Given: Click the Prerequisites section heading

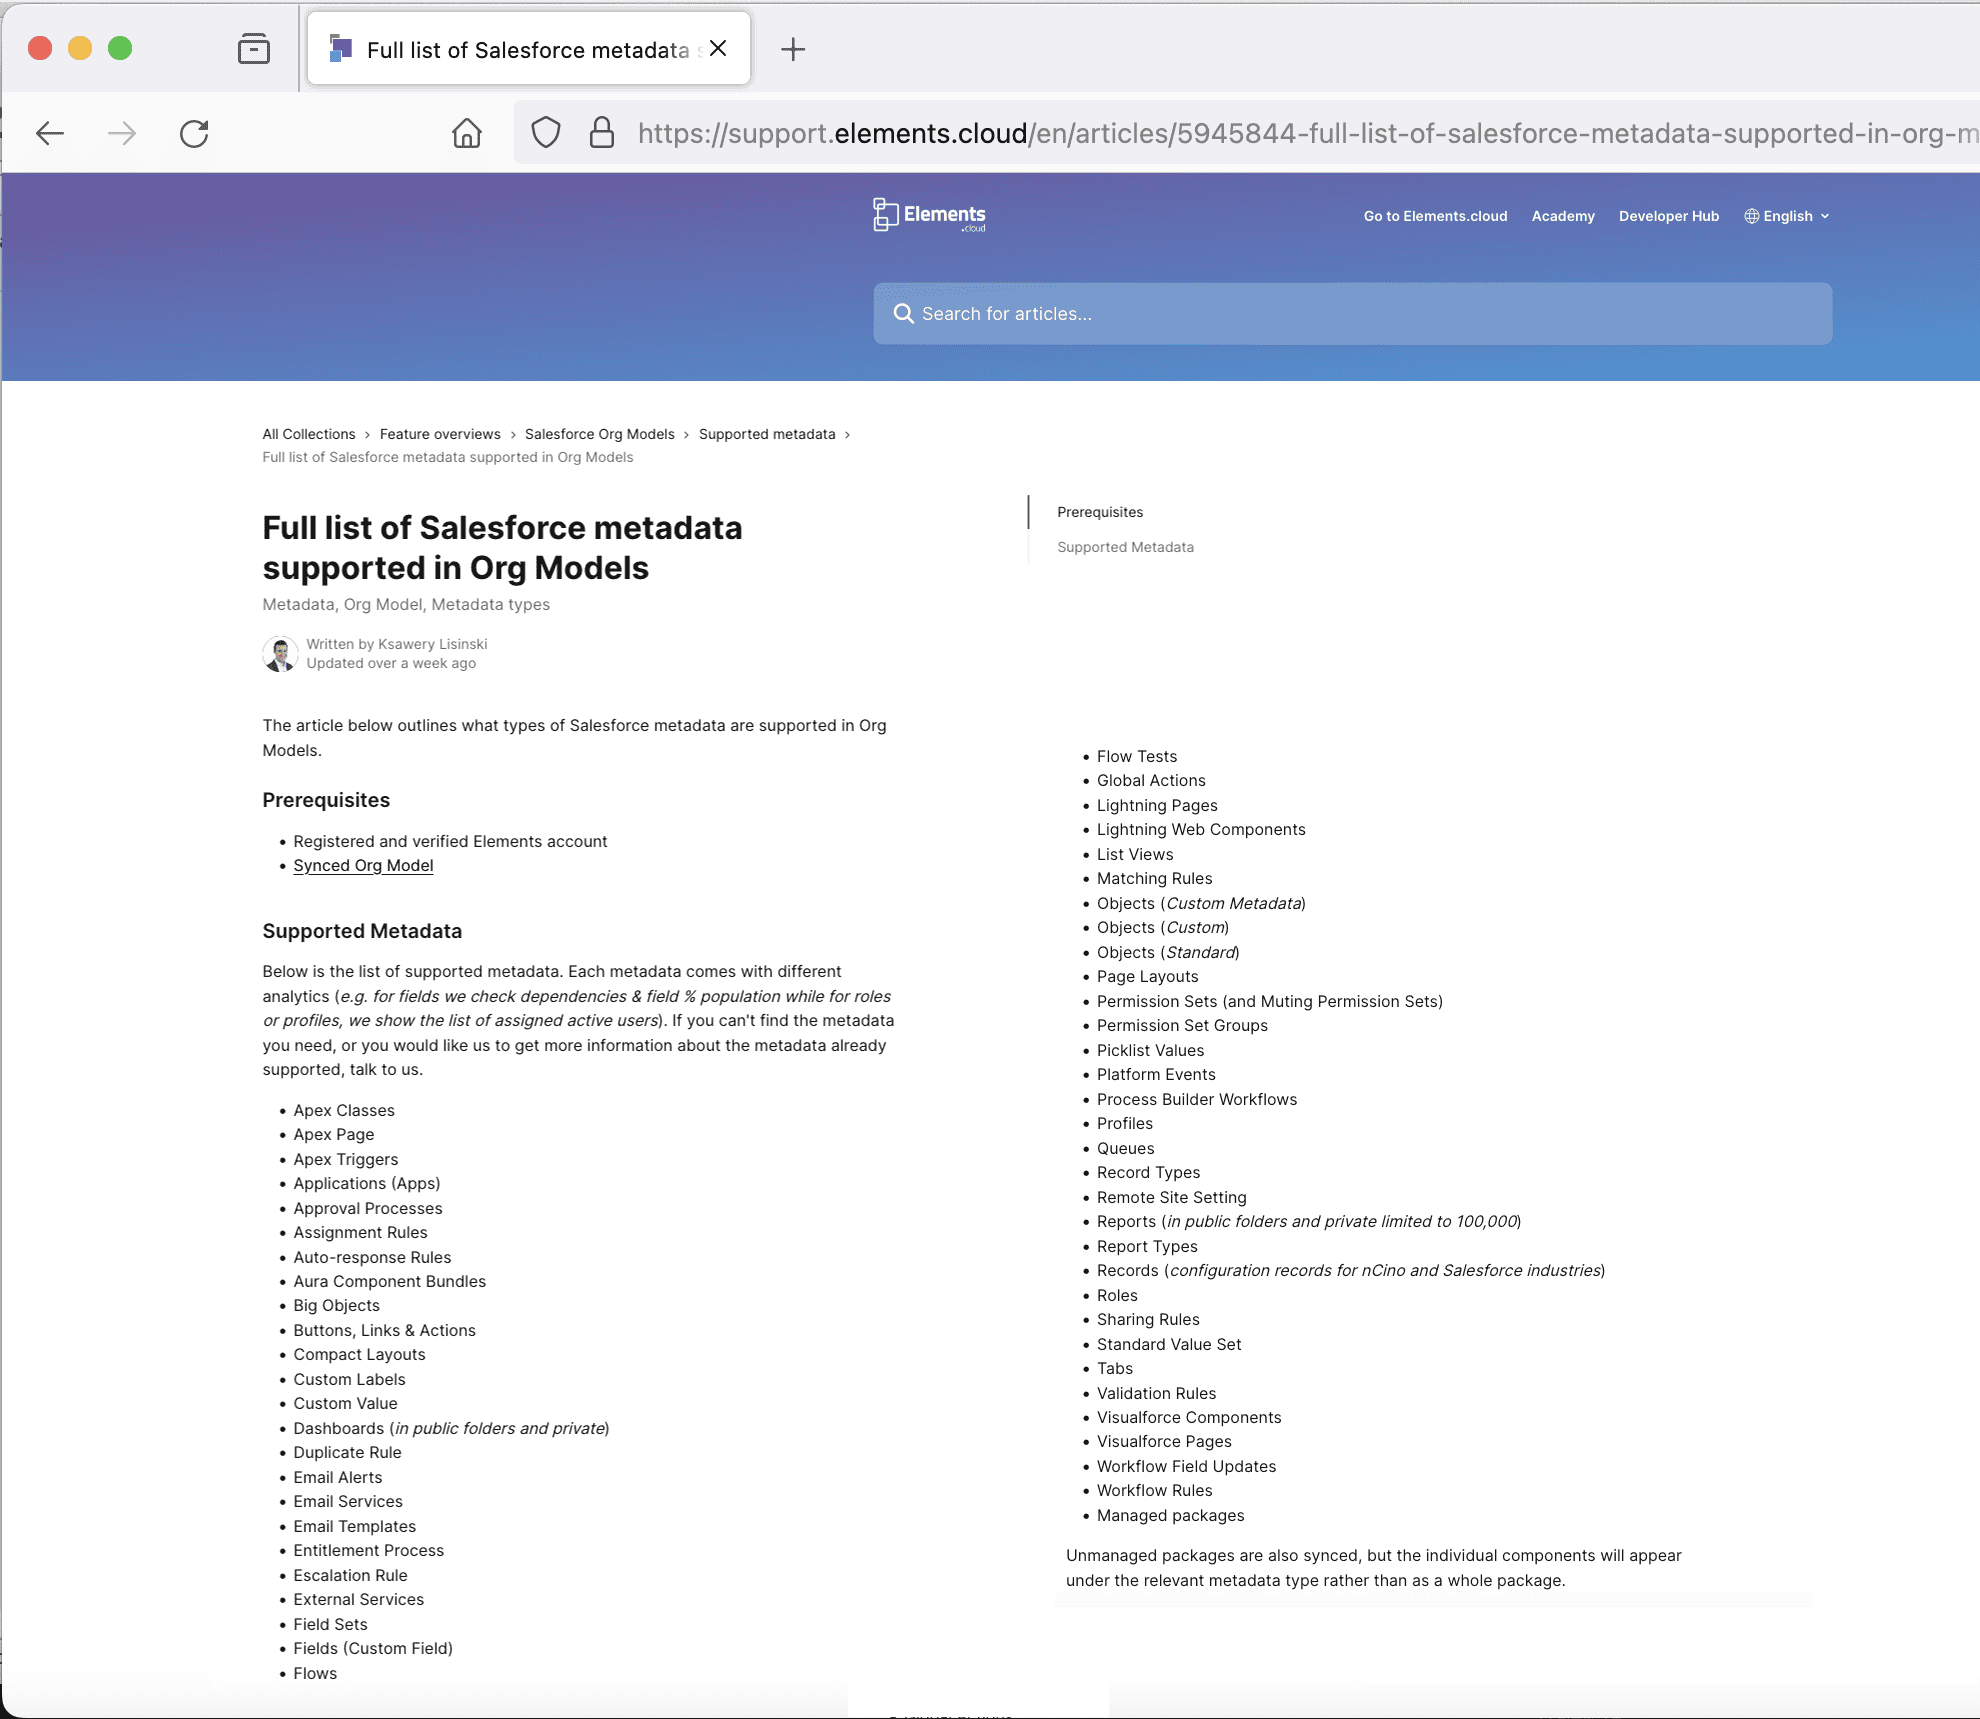Looking at the screenshot, I should click(x=326, y=800).
